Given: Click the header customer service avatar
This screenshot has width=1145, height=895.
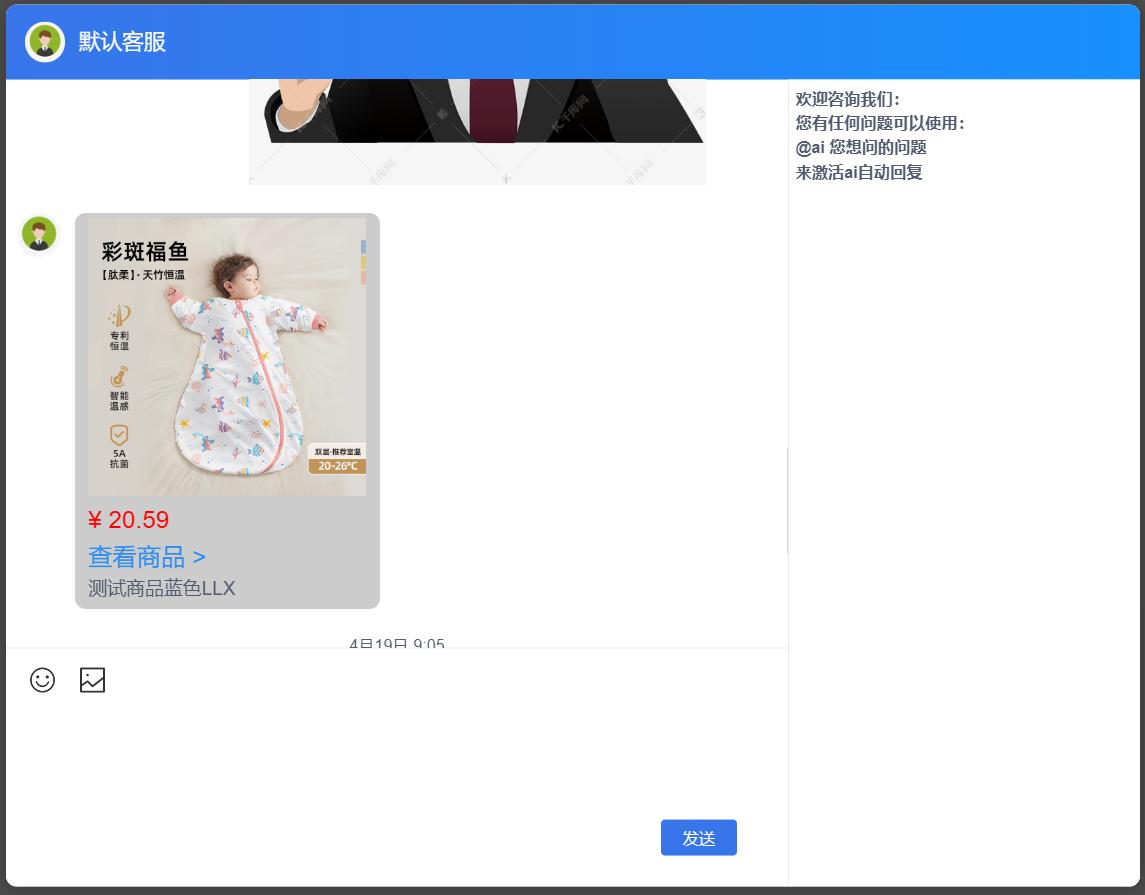Looking at the screenshot, I should 45,42.
